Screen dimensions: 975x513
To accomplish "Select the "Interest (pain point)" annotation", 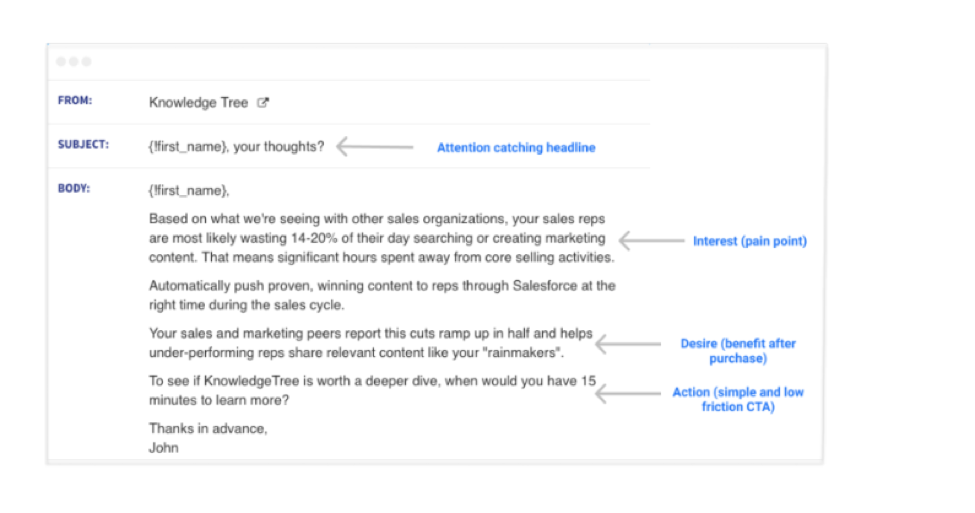I will coord(749,241).
